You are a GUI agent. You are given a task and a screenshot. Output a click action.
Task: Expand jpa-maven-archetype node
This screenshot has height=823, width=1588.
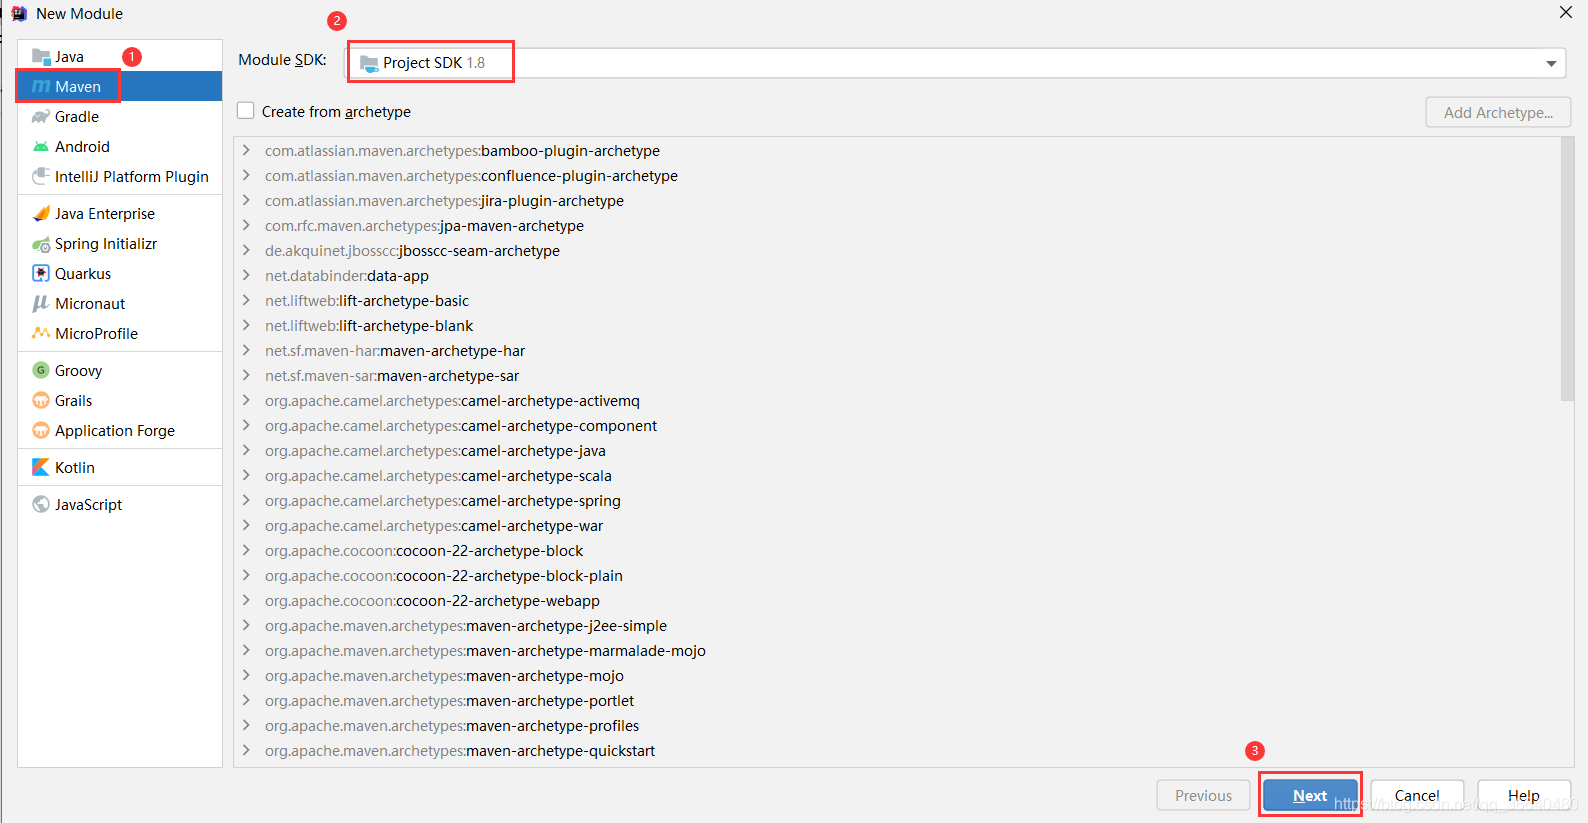pyautogui.click(x=246, y=226)
